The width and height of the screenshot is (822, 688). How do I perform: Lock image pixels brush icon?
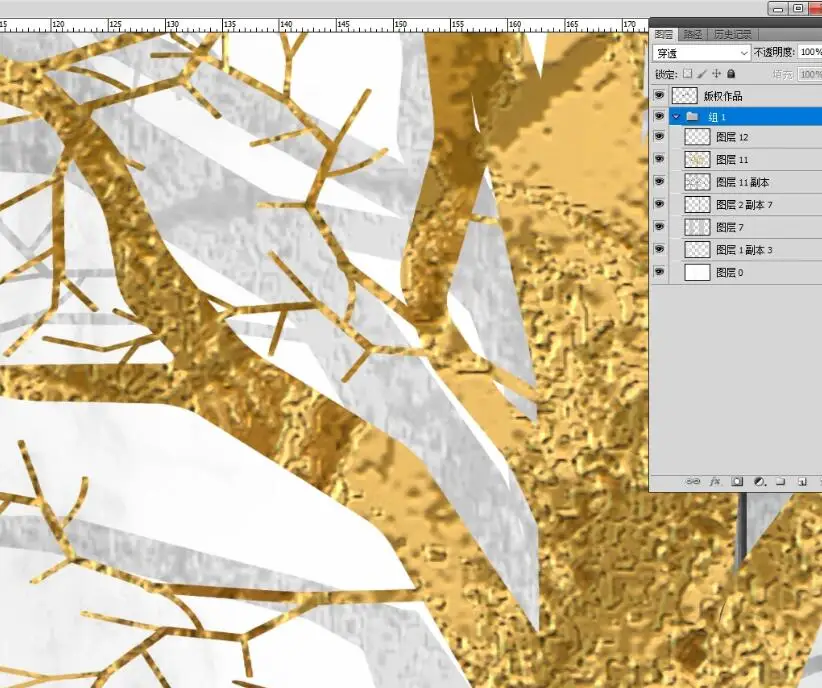(702, 74)
